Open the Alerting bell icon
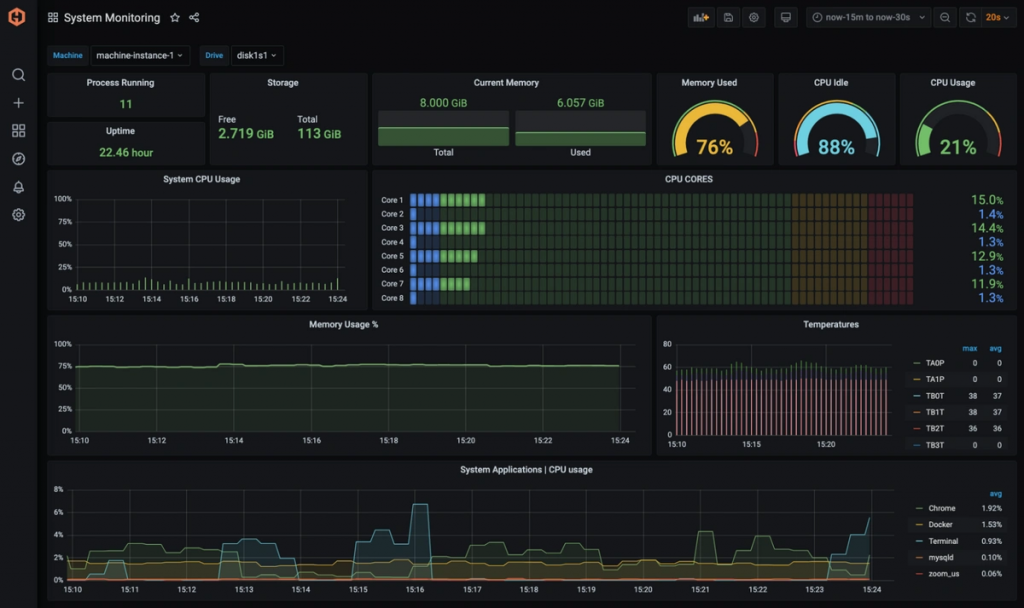 pyautogui.click(x=18, y=187)
